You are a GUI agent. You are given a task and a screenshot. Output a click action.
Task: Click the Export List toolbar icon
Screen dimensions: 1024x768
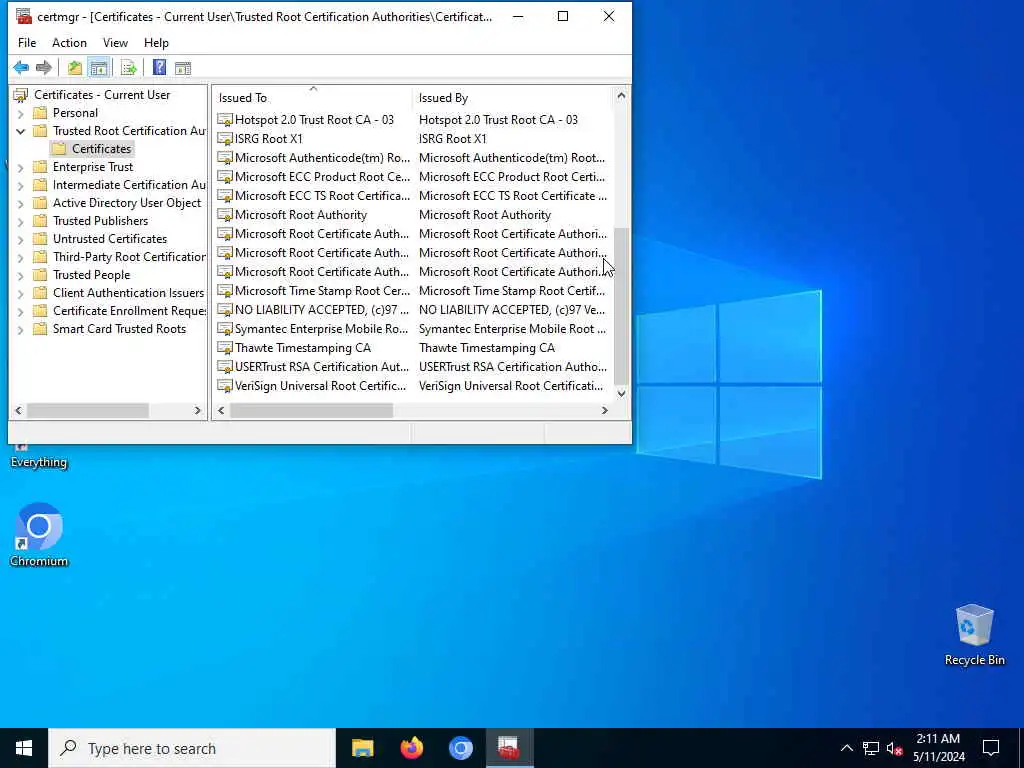[129, 67]
